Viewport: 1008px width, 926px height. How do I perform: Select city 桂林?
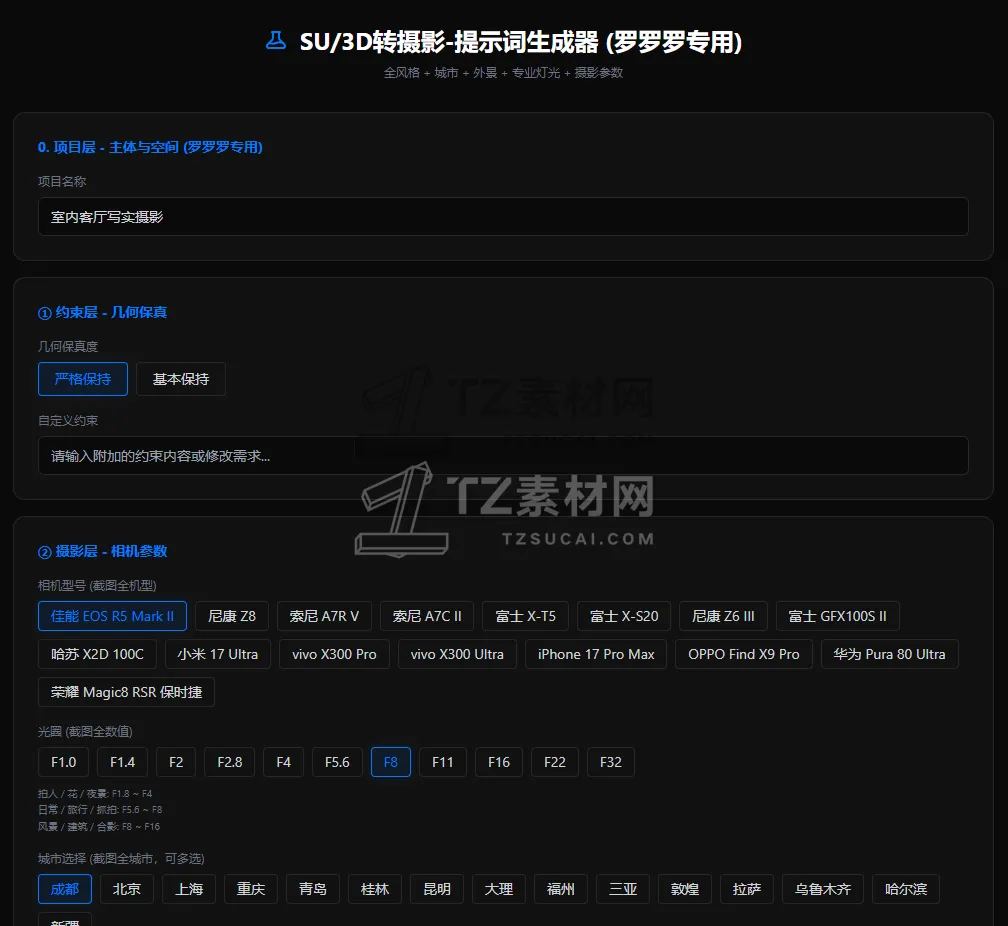click(x=375, y=889)
